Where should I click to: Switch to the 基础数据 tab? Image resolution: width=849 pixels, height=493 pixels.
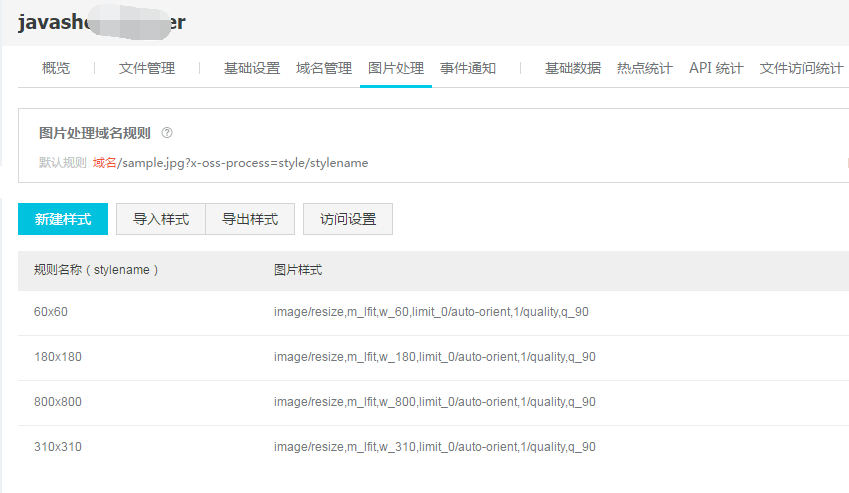(572, 68)
